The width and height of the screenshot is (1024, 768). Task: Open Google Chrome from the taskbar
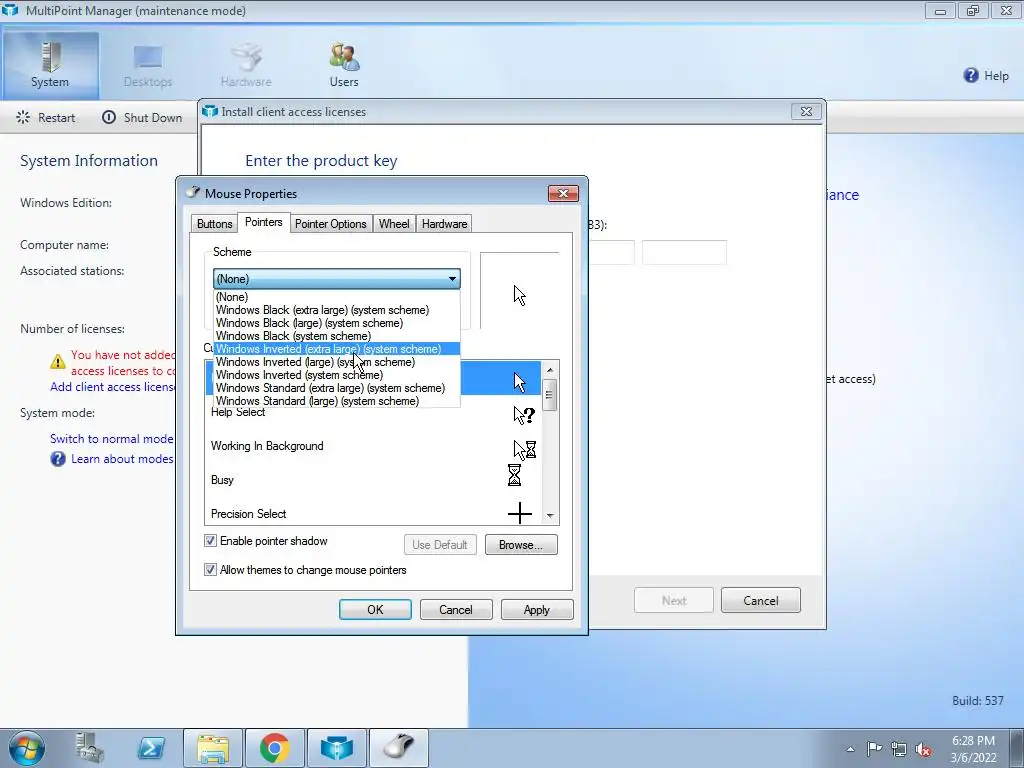coord(274,748)
